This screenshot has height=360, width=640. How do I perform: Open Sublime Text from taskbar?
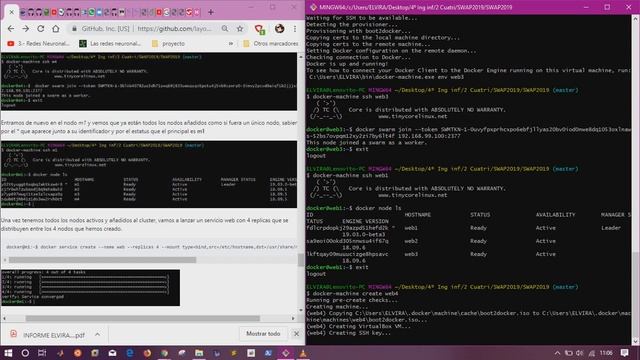coord(233,353)
